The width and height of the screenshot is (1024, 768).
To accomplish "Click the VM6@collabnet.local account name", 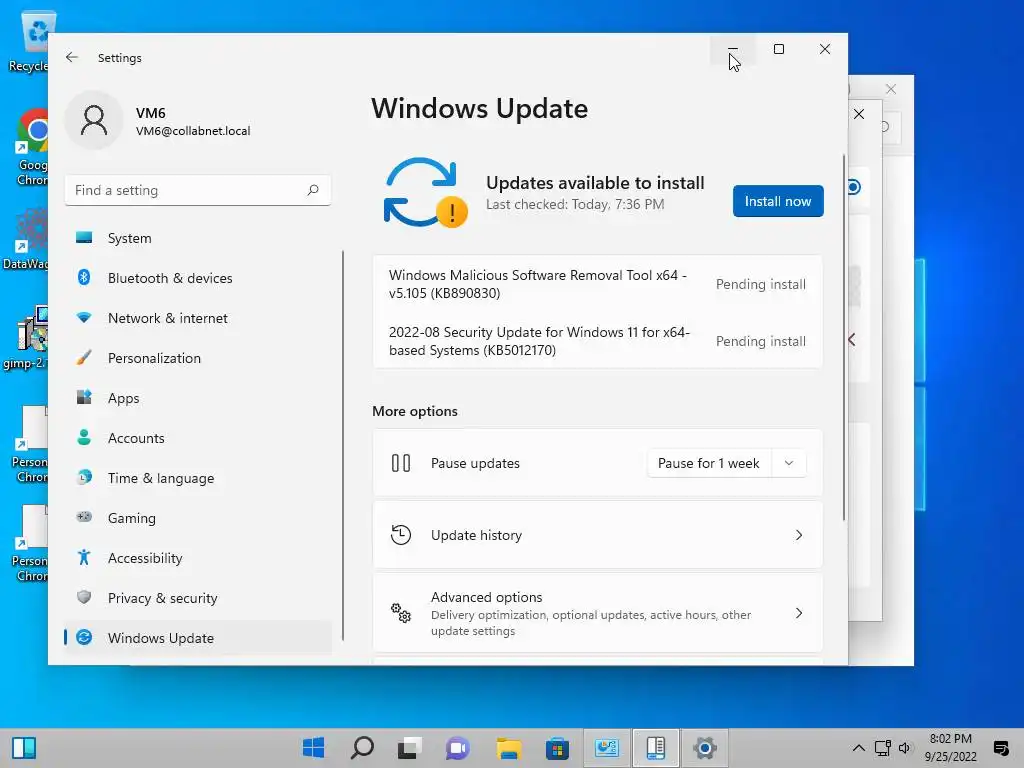I will point(193,131).
